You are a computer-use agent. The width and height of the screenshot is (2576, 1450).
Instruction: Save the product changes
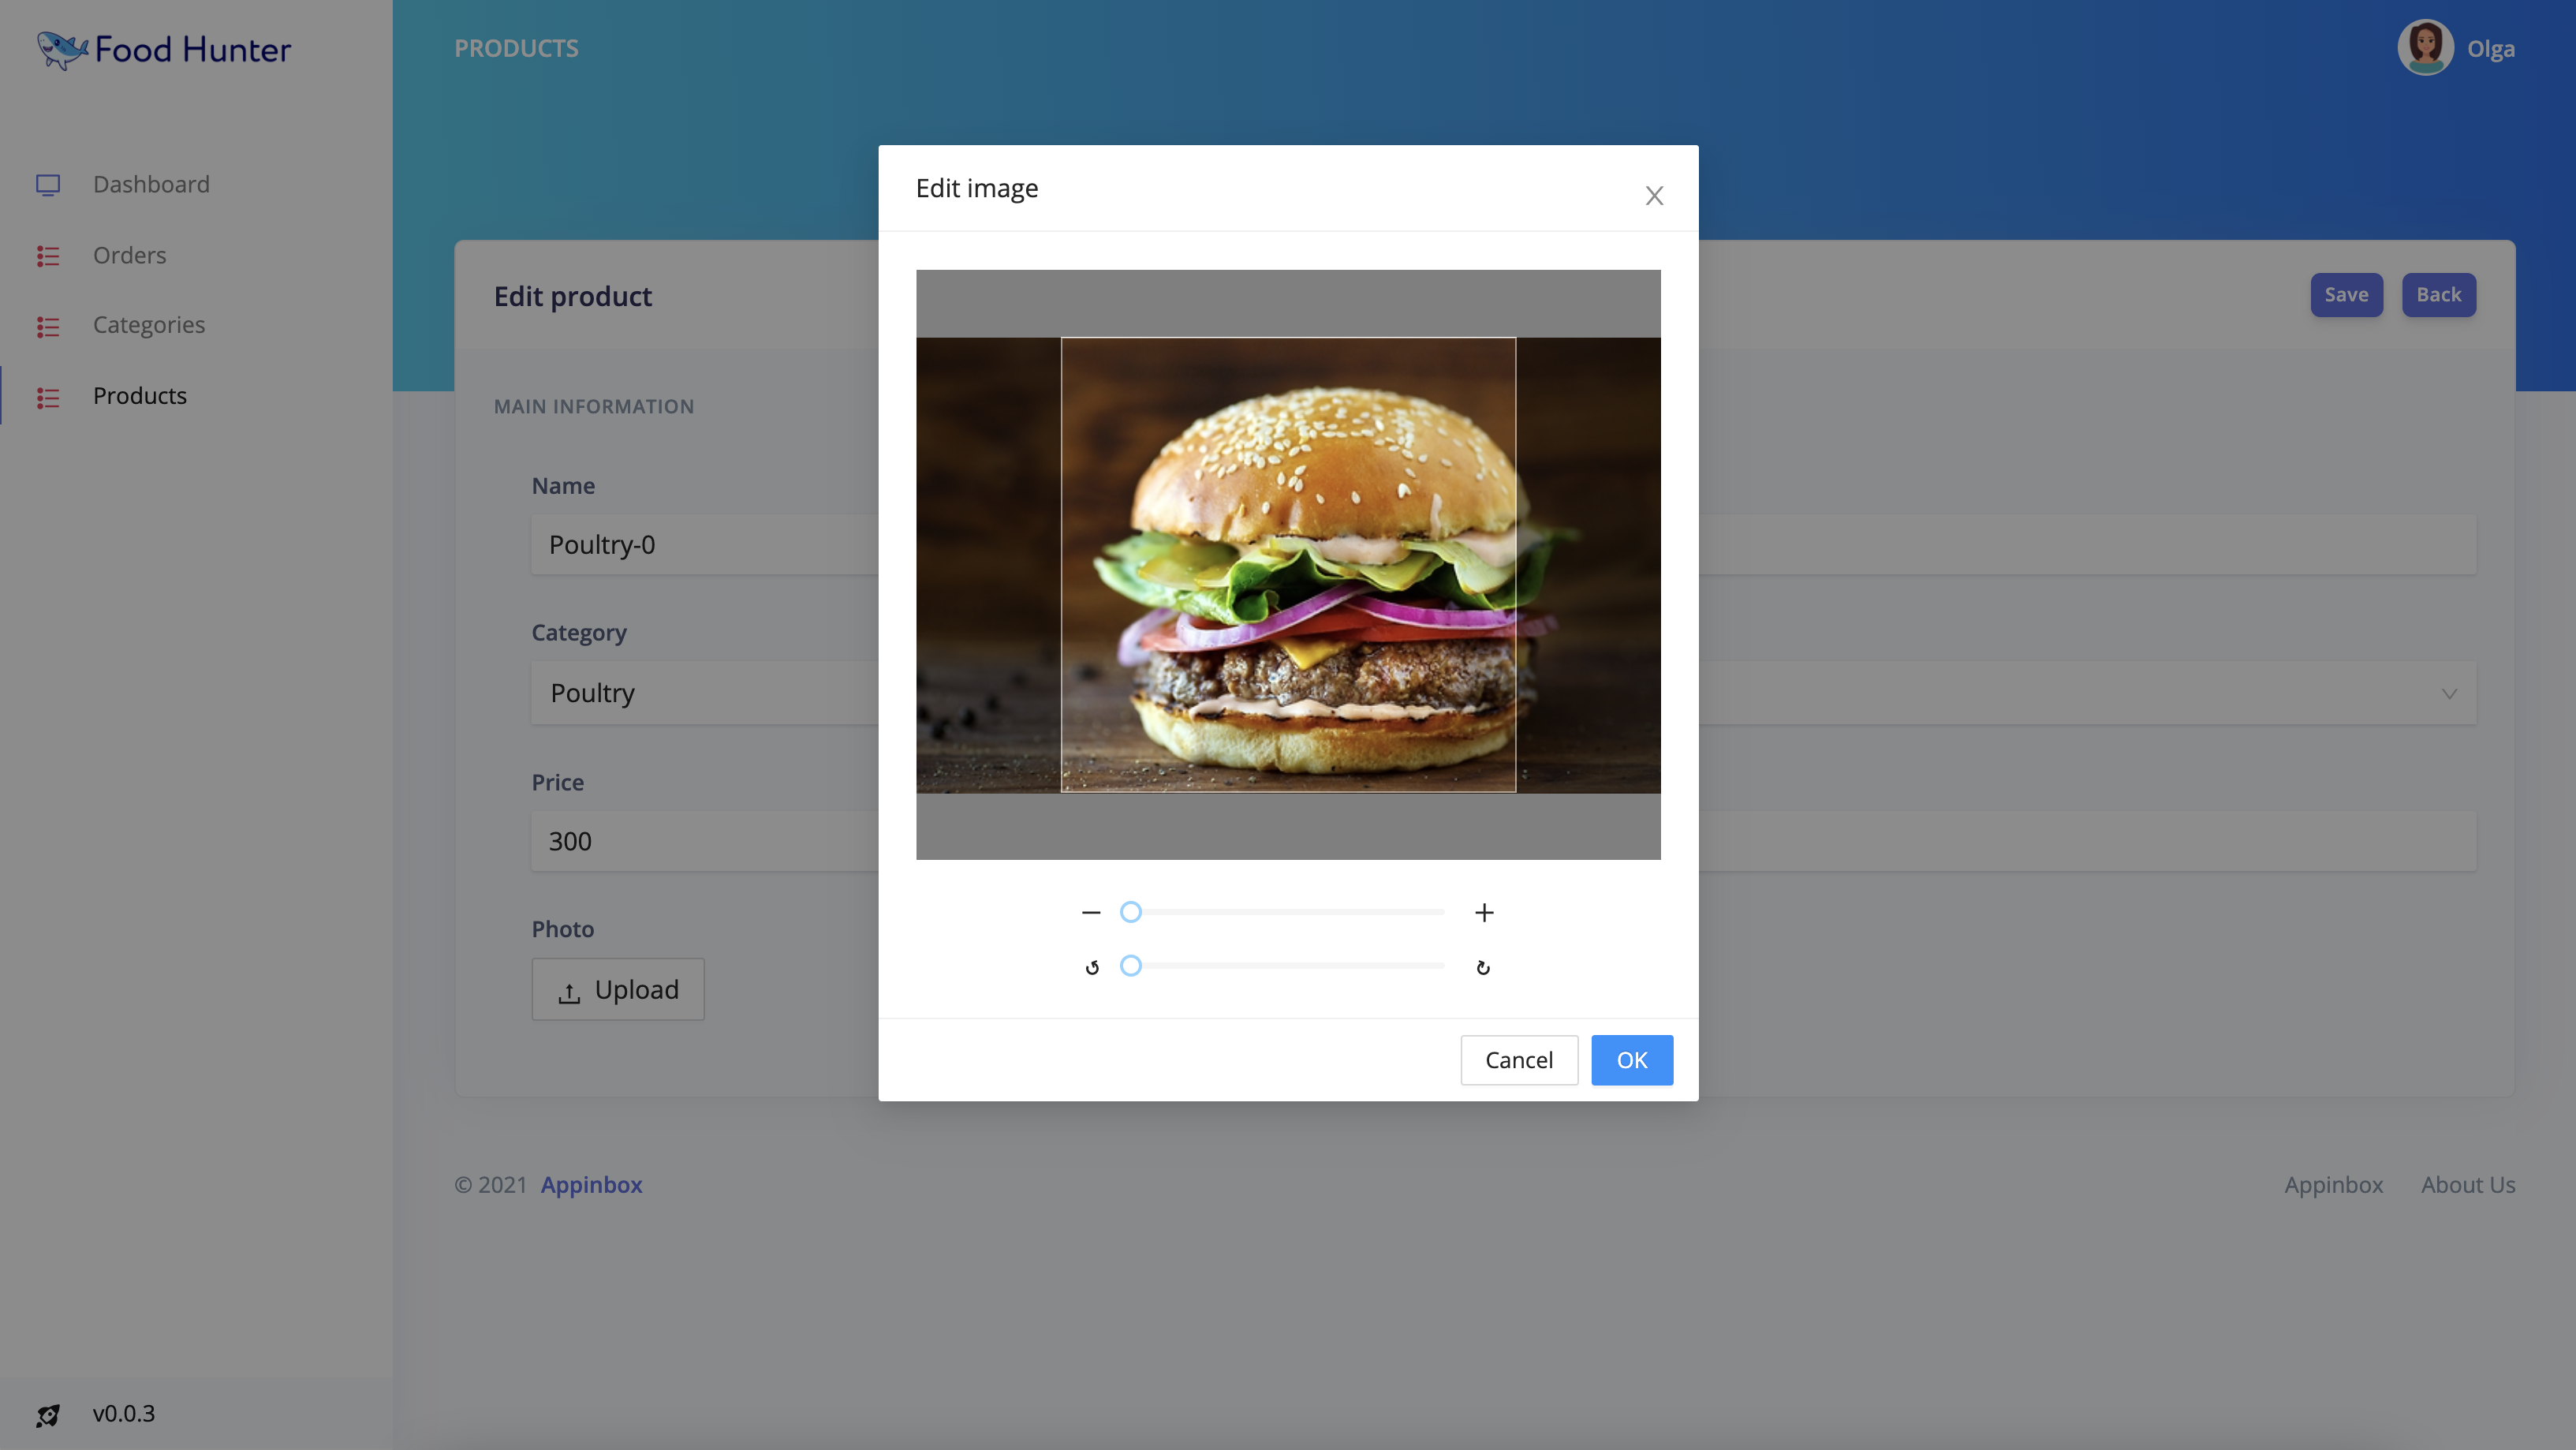click(x=2346, y=294)
